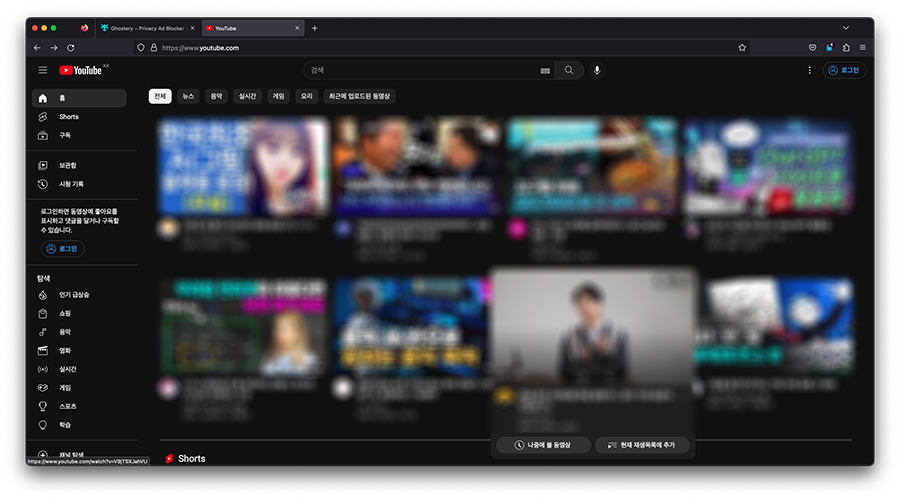Open 시청 기록 (Watch history) in sidebar
This screenshot has height=500, width=900.
(79, 184)
